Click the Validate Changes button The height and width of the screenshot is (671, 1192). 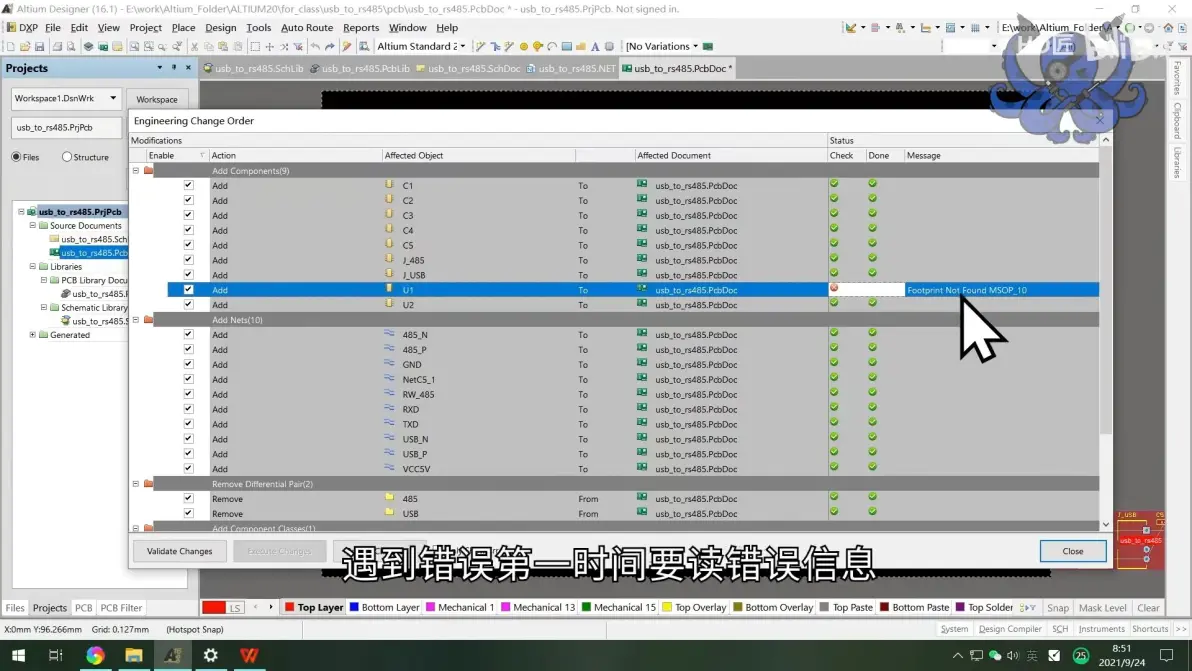[179, 551]
